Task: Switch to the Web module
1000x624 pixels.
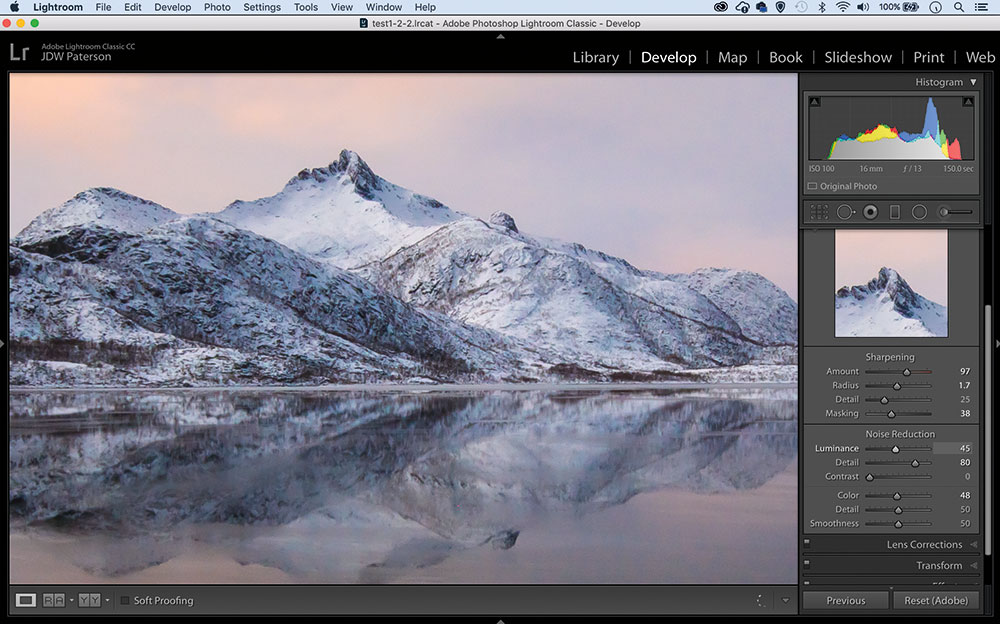Action: coord(980,57)
